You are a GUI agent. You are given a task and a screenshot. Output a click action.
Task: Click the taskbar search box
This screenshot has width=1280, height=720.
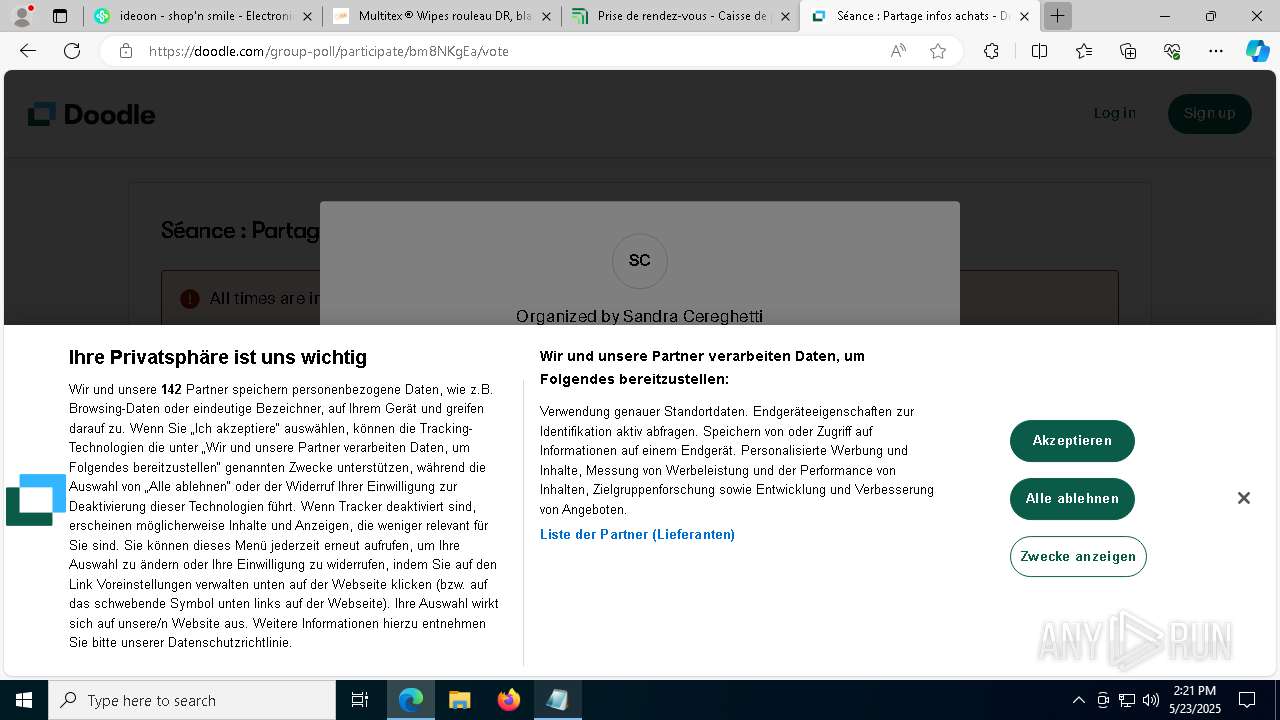(x=192, y=700)
